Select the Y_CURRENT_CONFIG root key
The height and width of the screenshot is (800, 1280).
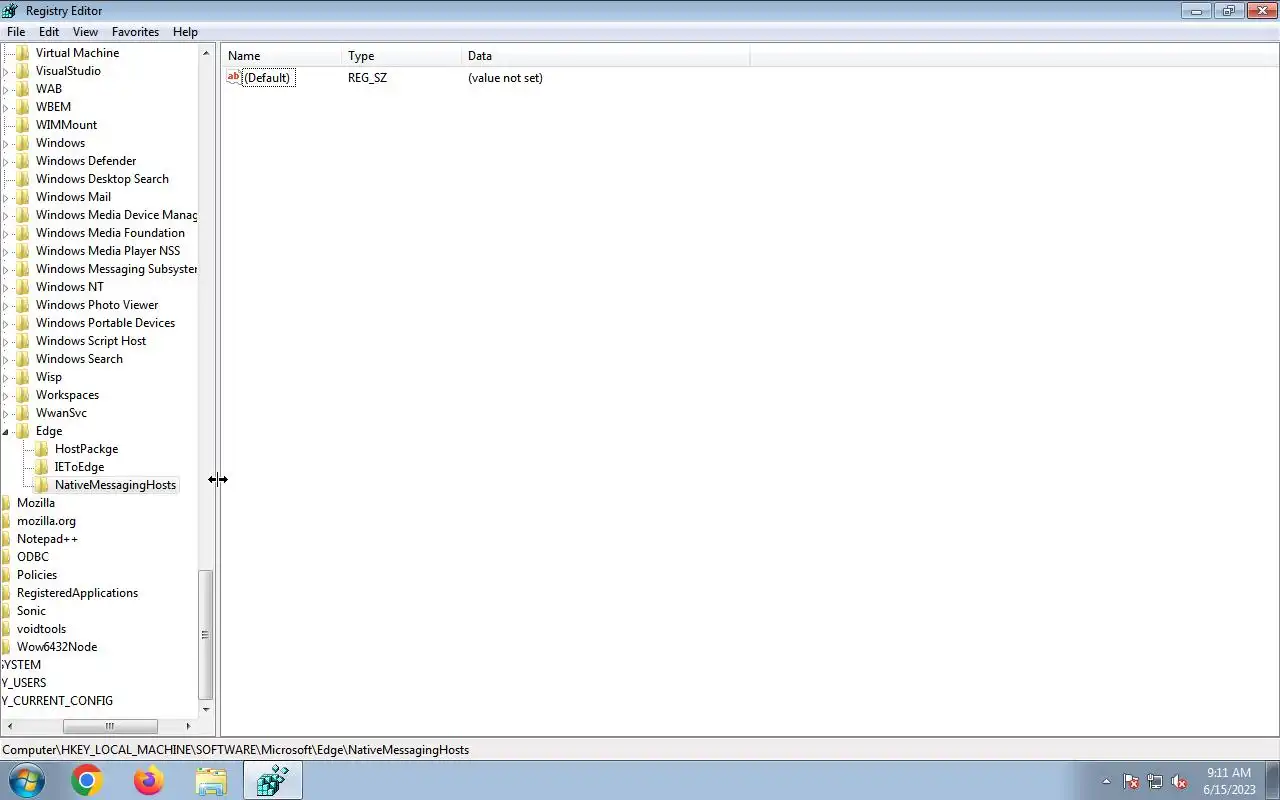click(x=57, y=701)
